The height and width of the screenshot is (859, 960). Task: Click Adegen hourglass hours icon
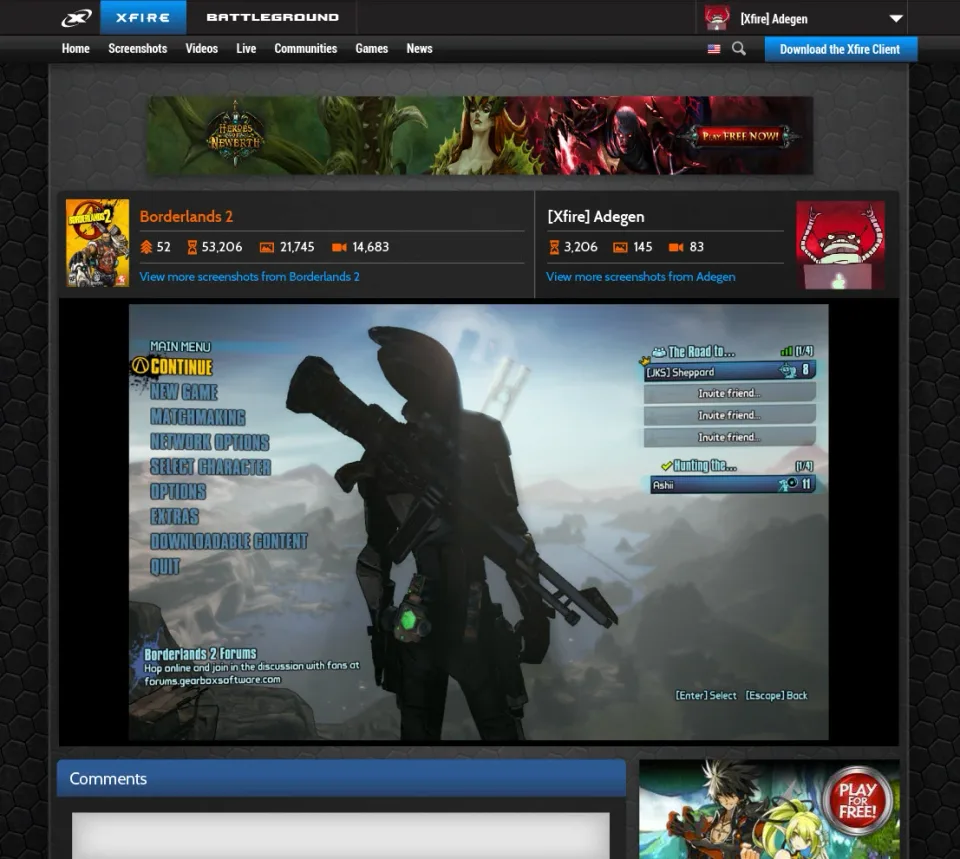pos(554,247)
